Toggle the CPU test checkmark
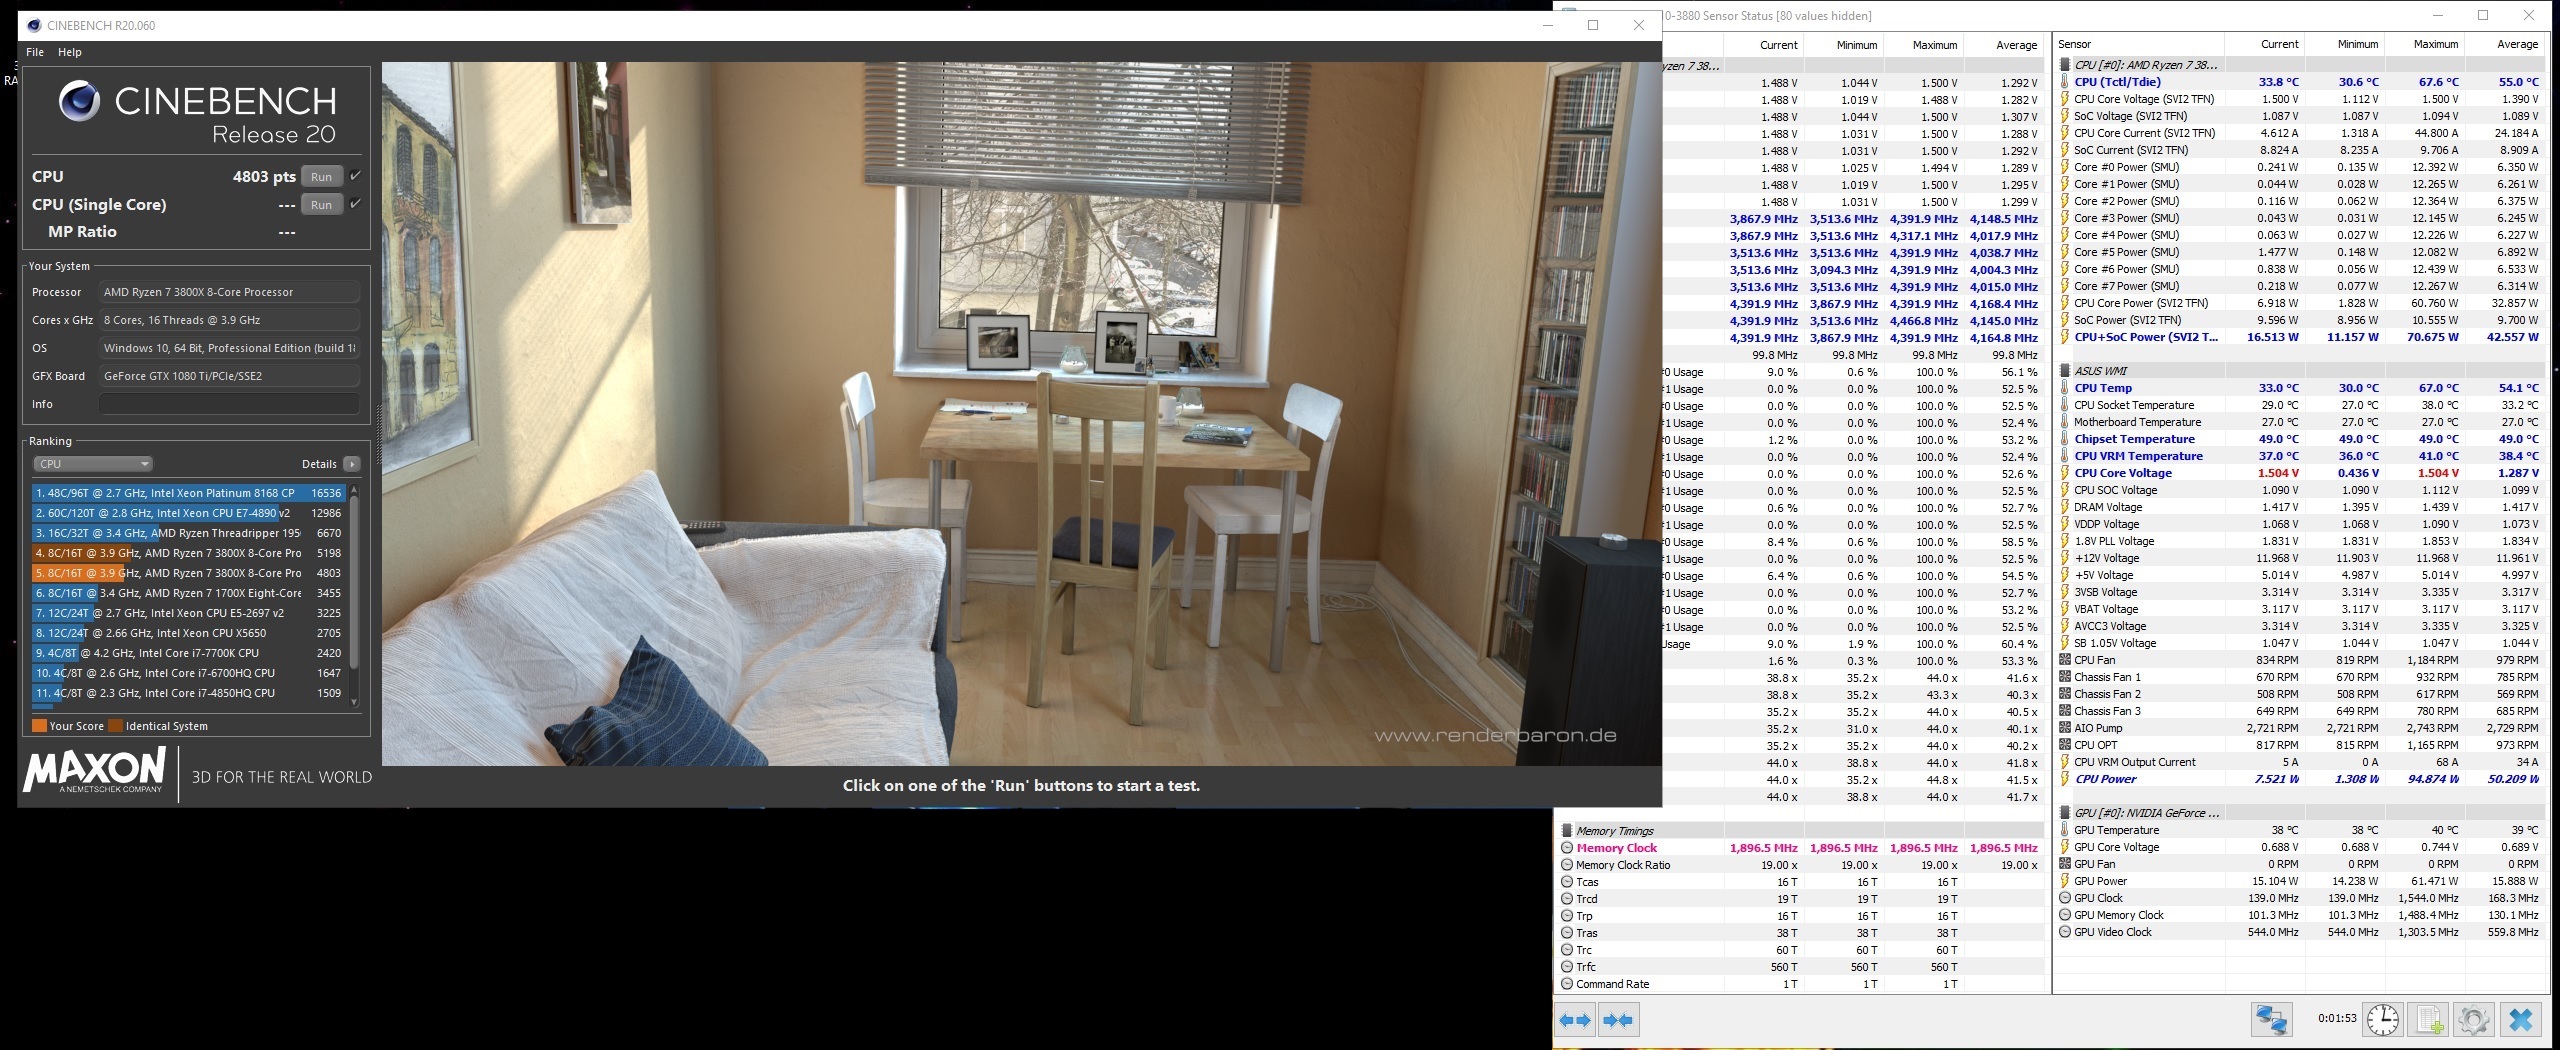 (355, 176)
